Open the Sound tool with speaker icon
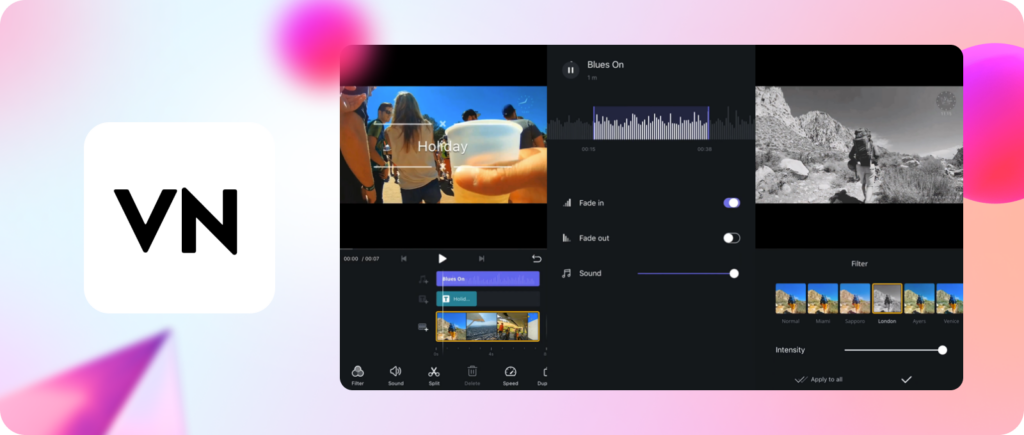The height and width of the screenshot is (435, 1024). 395,374
